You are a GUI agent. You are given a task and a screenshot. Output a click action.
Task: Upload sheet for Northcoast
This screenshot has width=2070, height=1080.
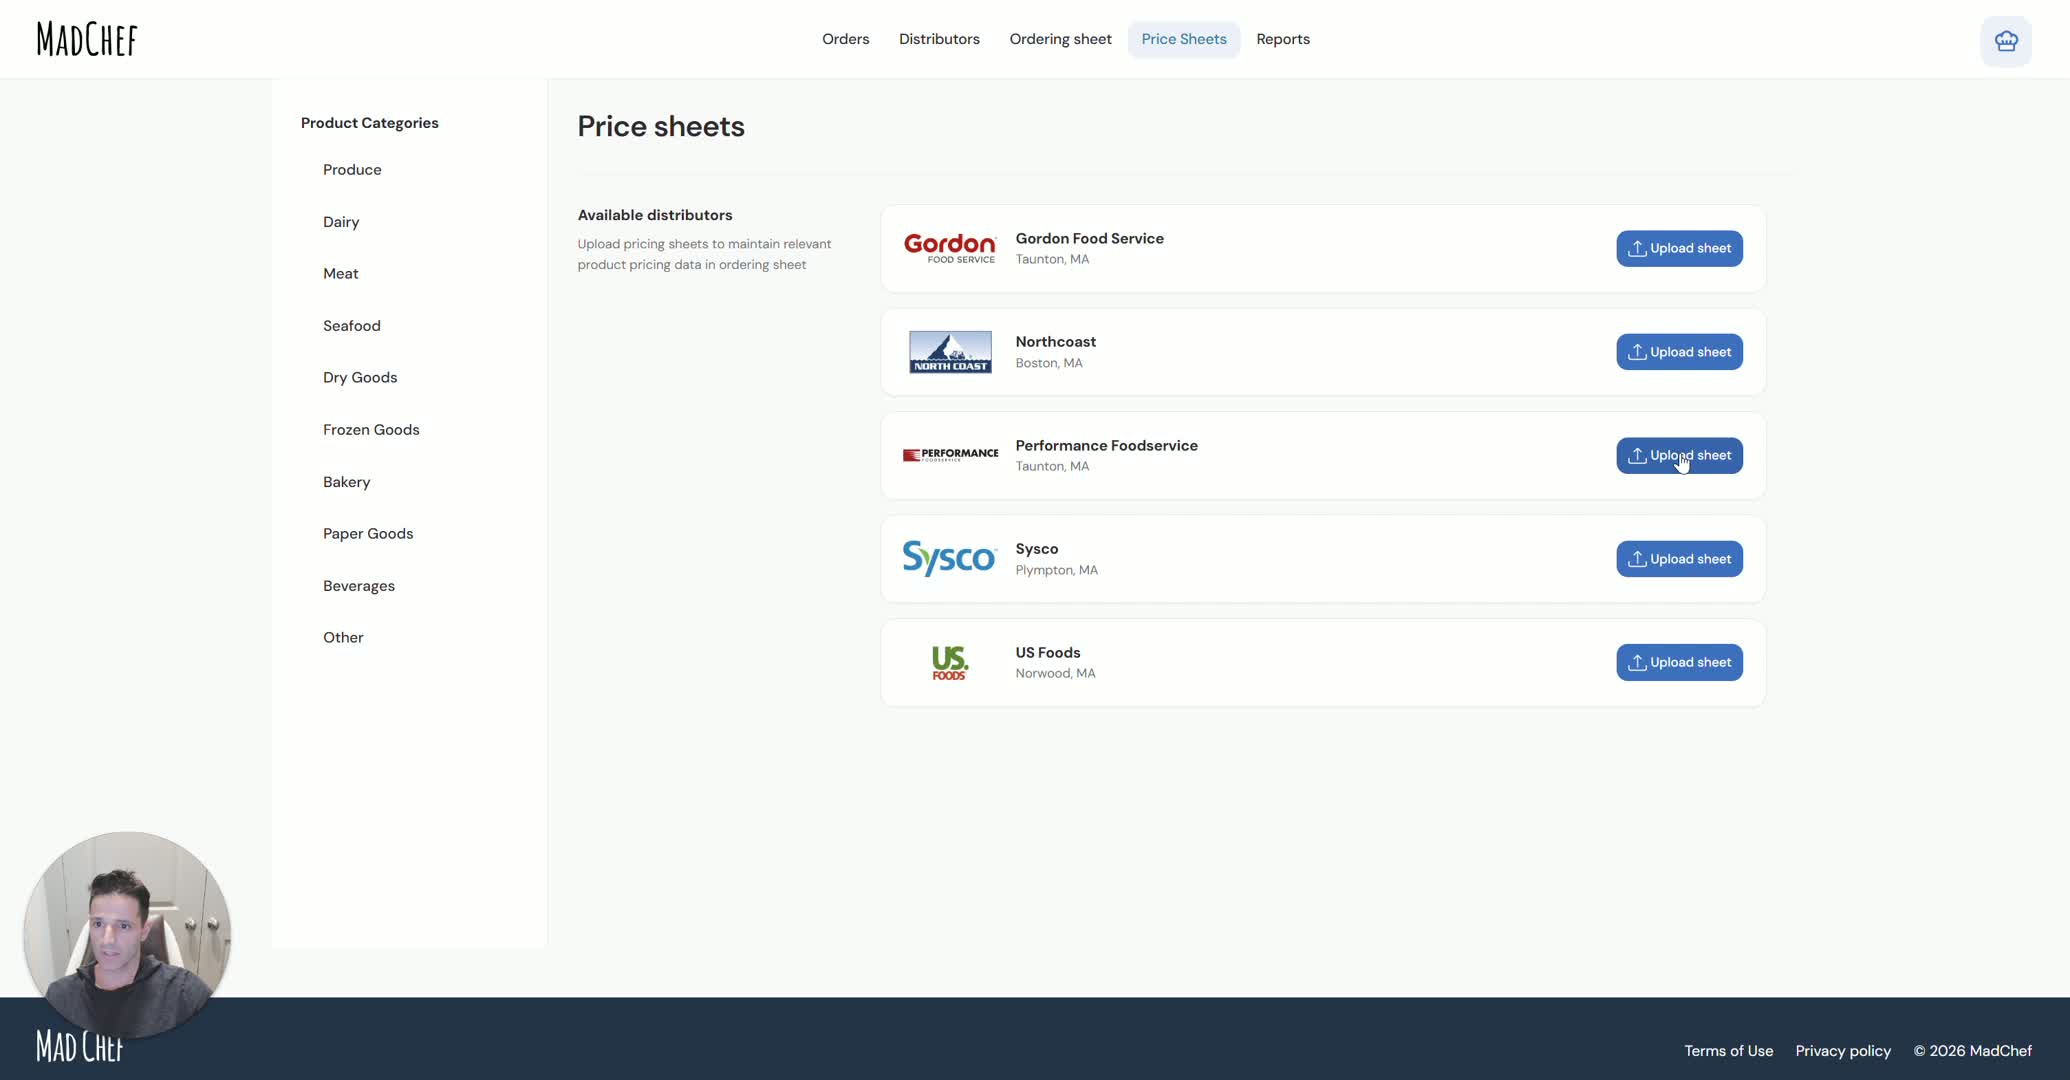[x=1679, y=352]
